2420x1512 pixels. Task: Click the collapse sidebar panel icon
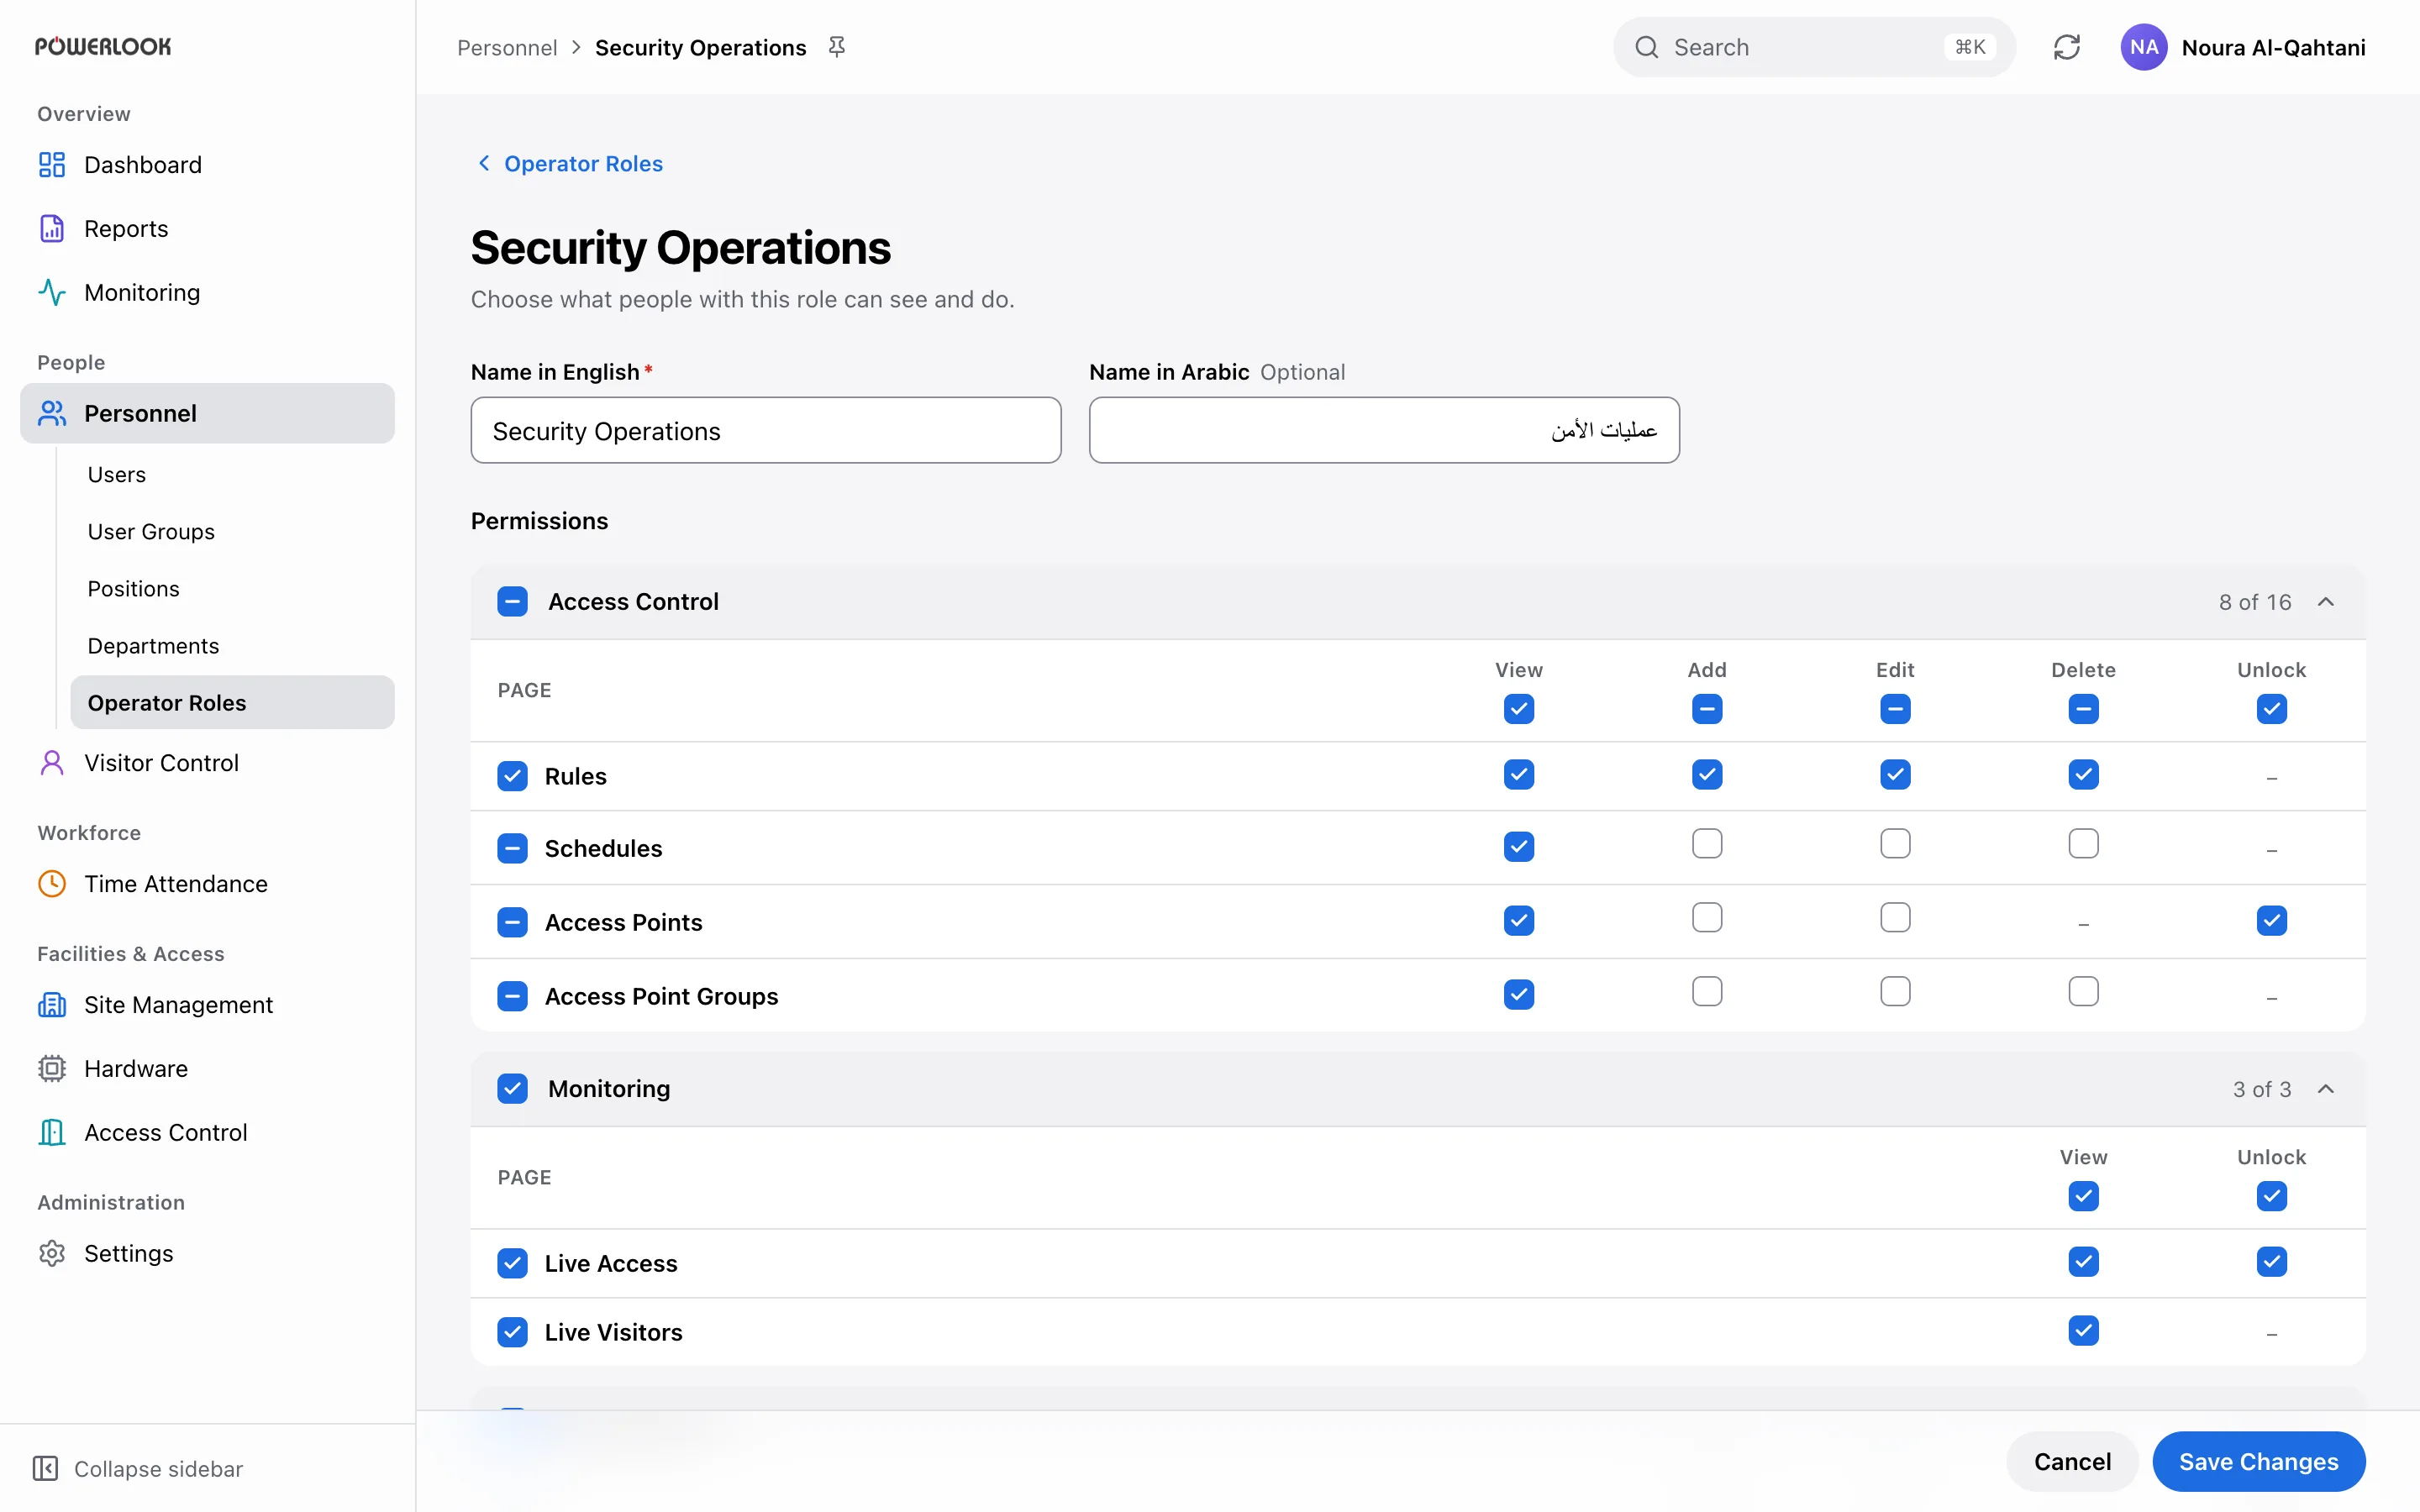pyautogui.click(x=46, y=1468)
